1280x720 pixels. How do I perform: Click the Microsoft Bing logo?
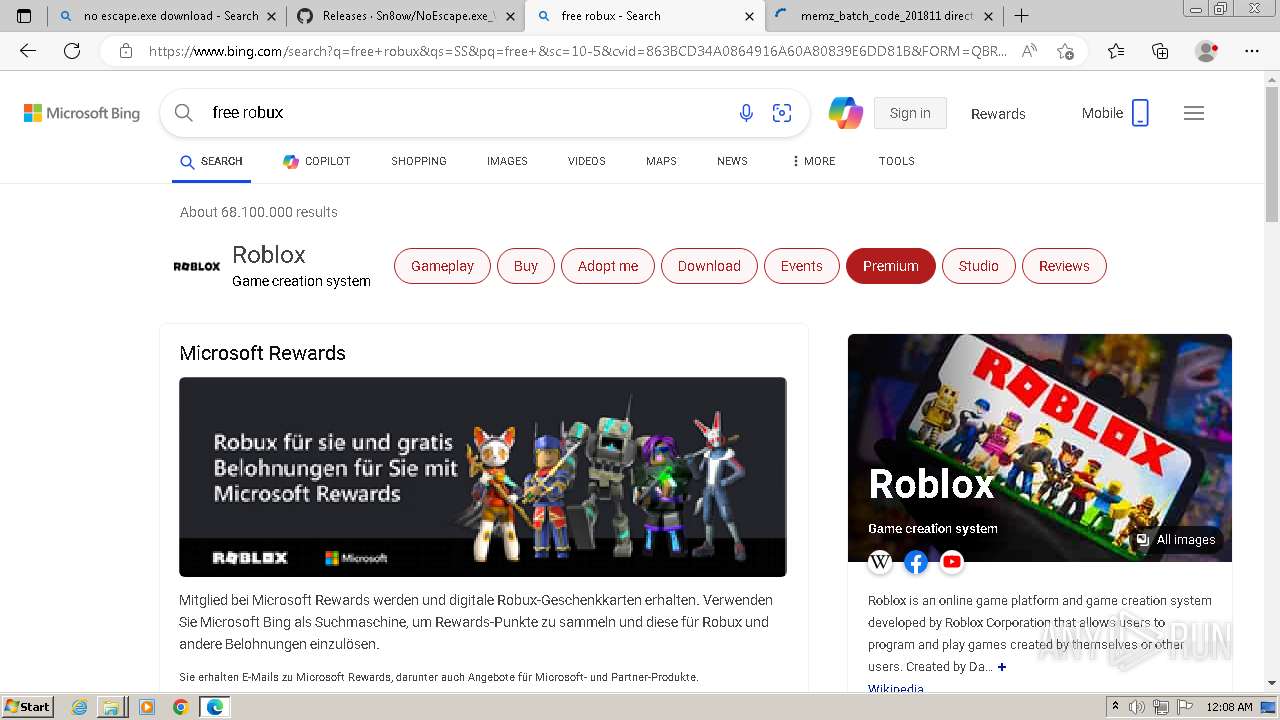tap(82, 113)
